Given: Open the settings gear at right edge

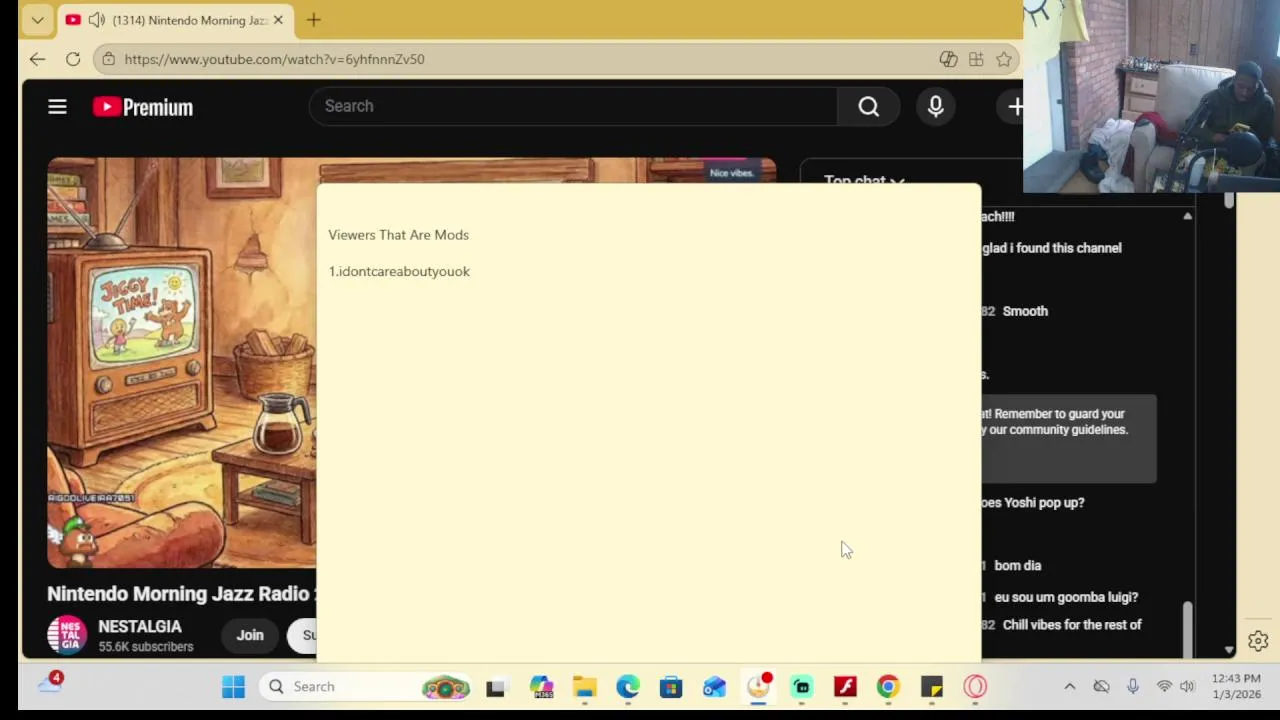Looking at the screenshot, I should (1258, 641).
